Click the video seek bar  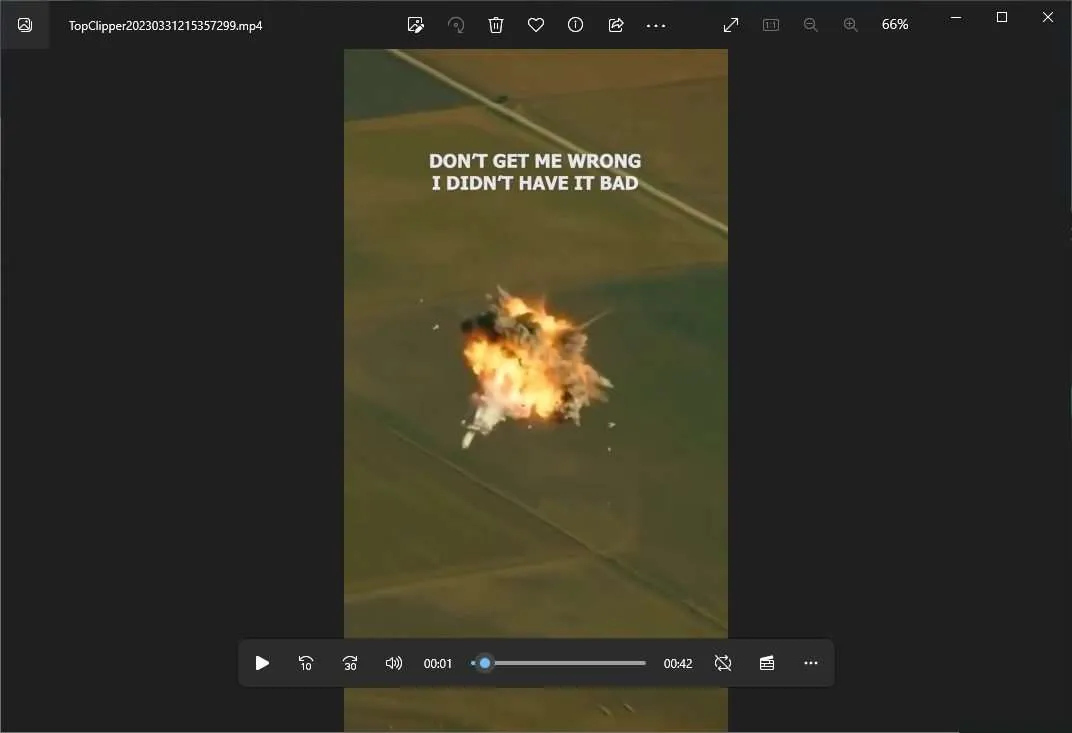coord(559,663)
